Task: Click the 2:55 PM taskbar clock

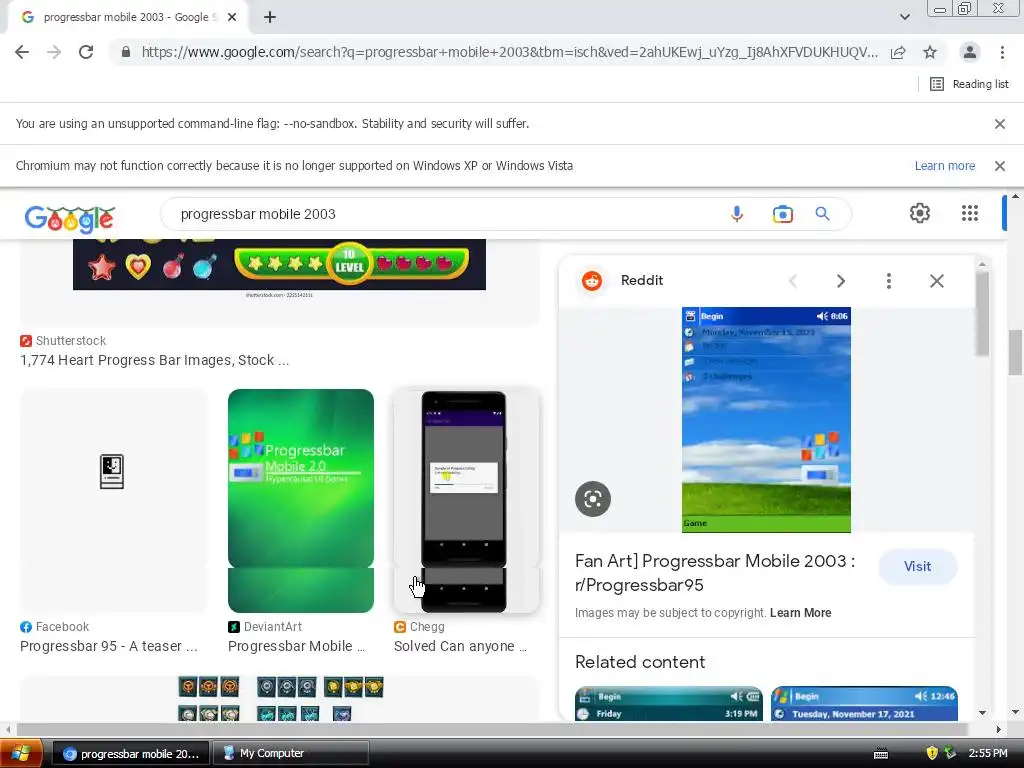Action: coord(988,754)
